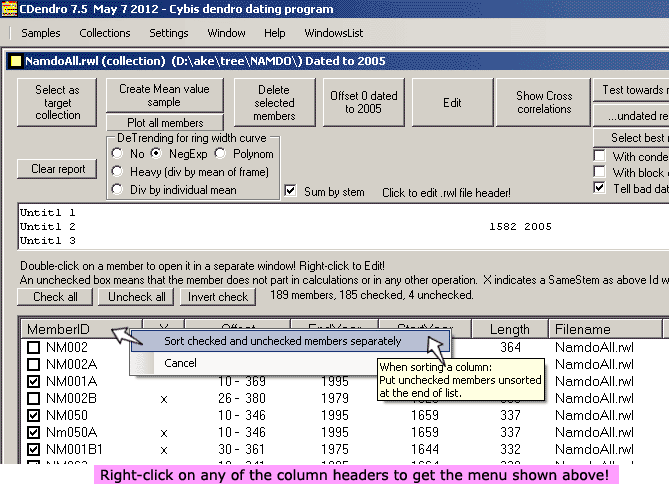
Task: Select Heavy (div by mean of frame) option
Action: point(117,172)
